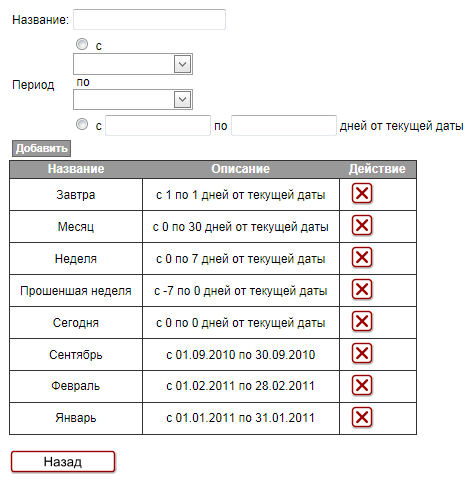472x480 pixels.
Task: Remove the Февраль period entry
Action: (362, 385)
